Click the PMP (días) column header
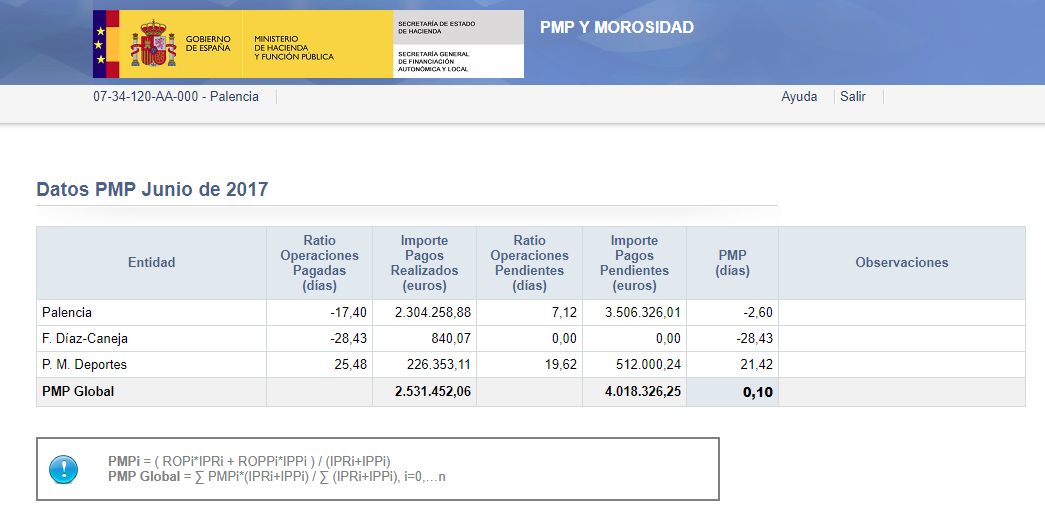The image size is (1045, 519). (x=732, y=262)
